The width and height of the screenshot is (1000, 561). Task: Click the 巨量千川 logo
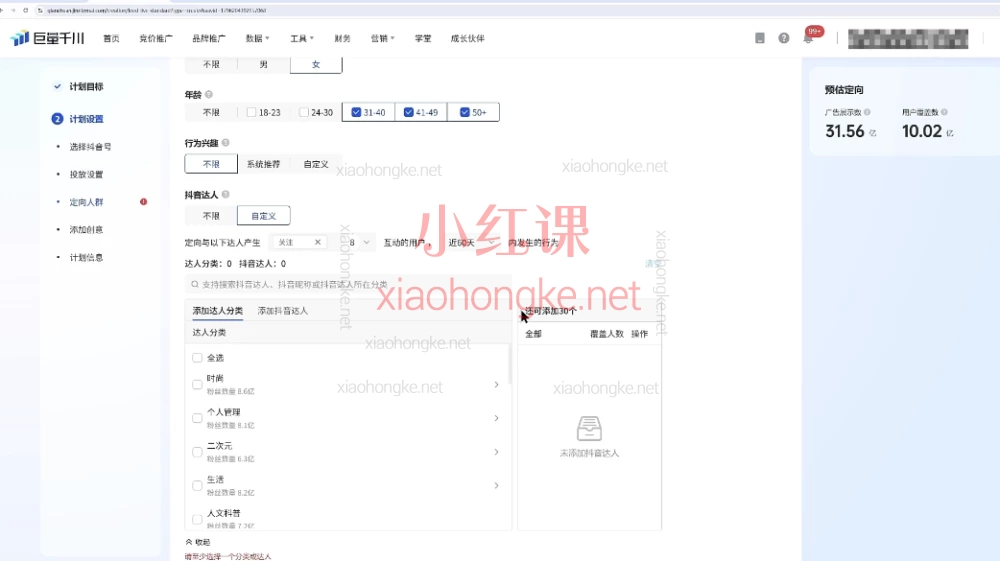(x=47, y=38)
